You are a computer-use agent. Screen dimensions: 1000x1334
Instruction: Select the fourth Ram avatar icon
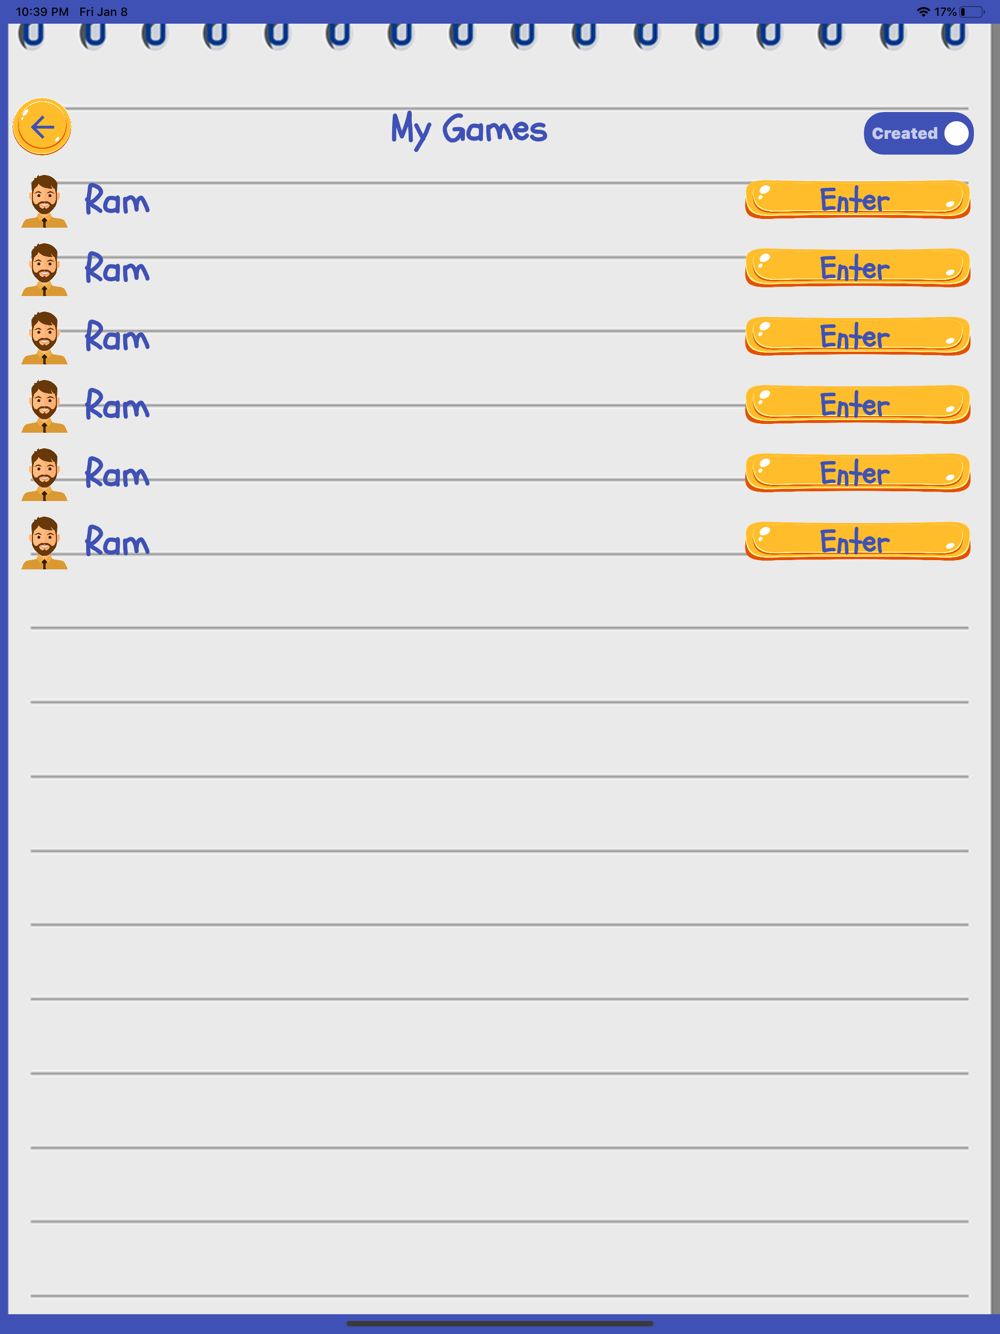coord(44,406)
